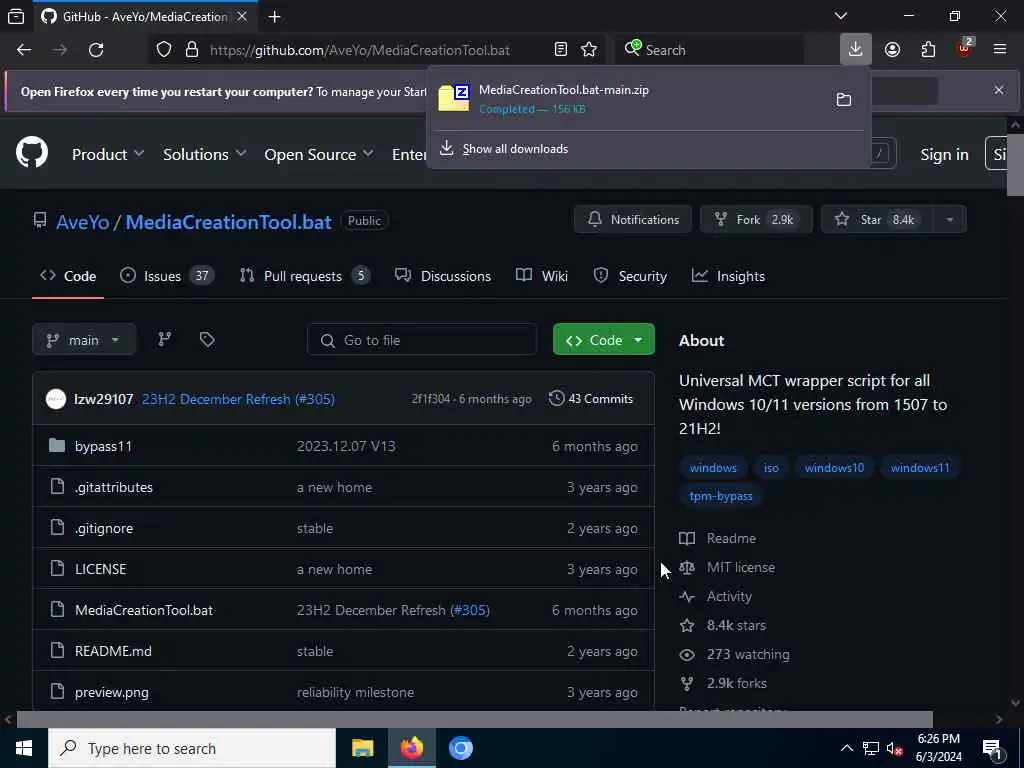The width and height of the screenshot is (1024, 768).
Task: Open 23H2 December Refresh commit link
Action: click(x=238, y=399)
